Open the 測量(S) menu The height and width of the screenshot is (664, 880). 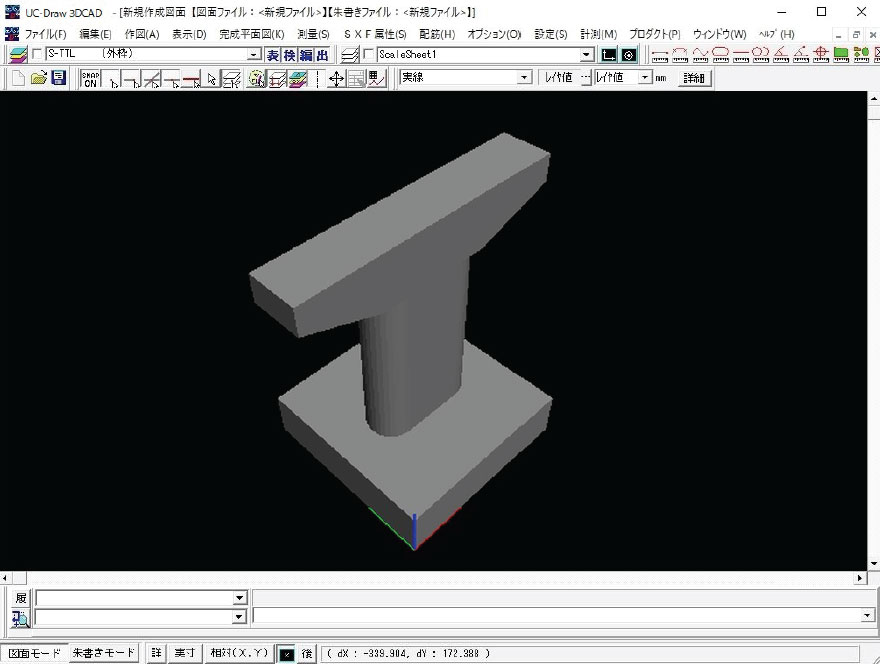pyautogui.click(x=314, y=34)
